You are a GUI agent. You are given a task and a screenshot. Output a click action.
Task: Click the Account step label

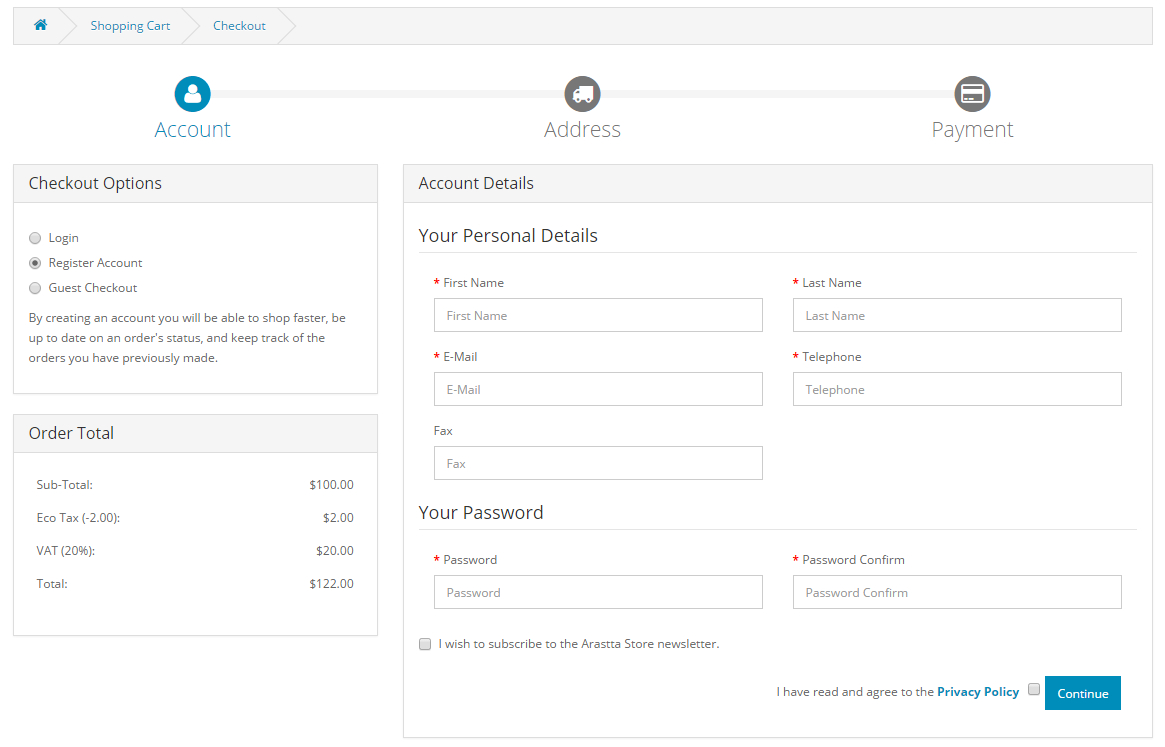point(192,129)
